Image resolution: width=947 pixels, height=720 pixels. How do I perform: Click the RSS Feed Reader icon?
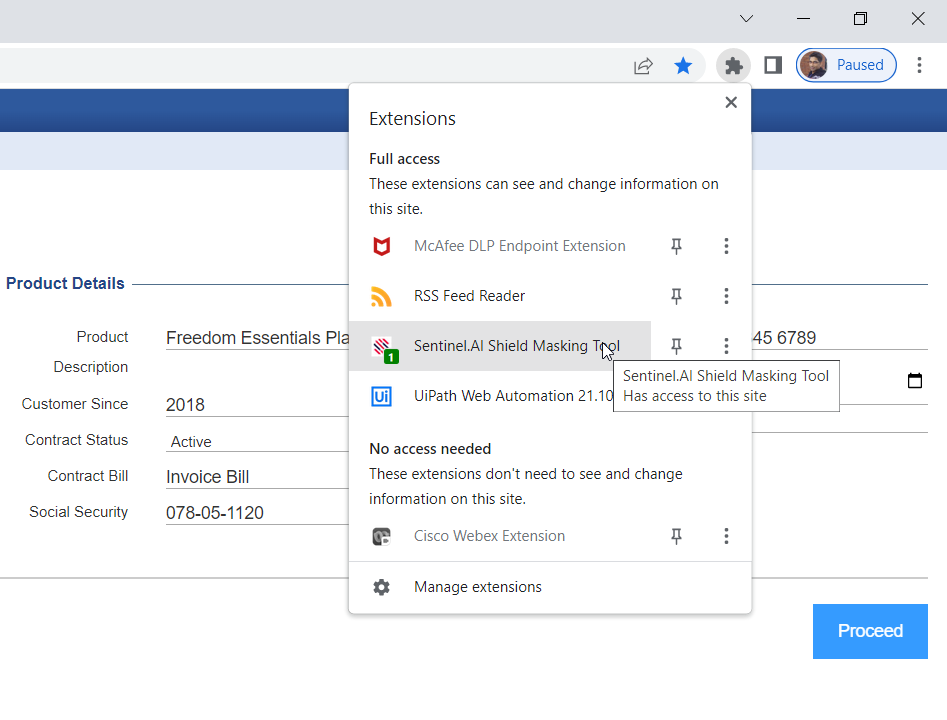coord(381,296)
